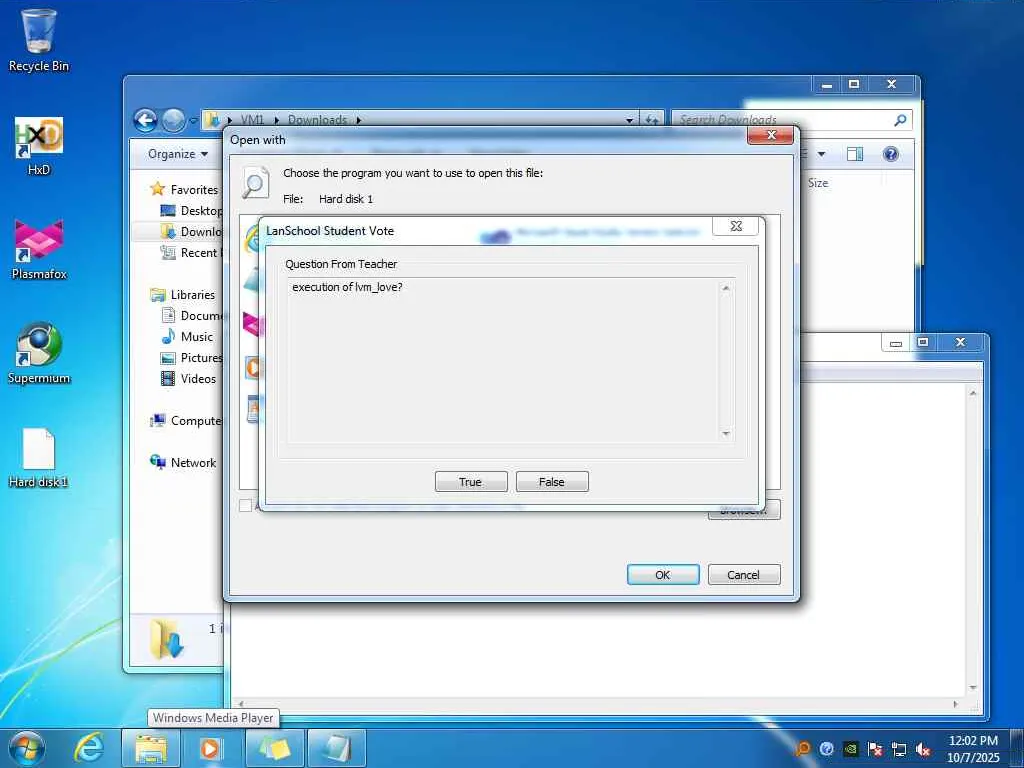1024x768 pixels.
Task: Click the notepad-style taskbar button
Action: (337, 748)
